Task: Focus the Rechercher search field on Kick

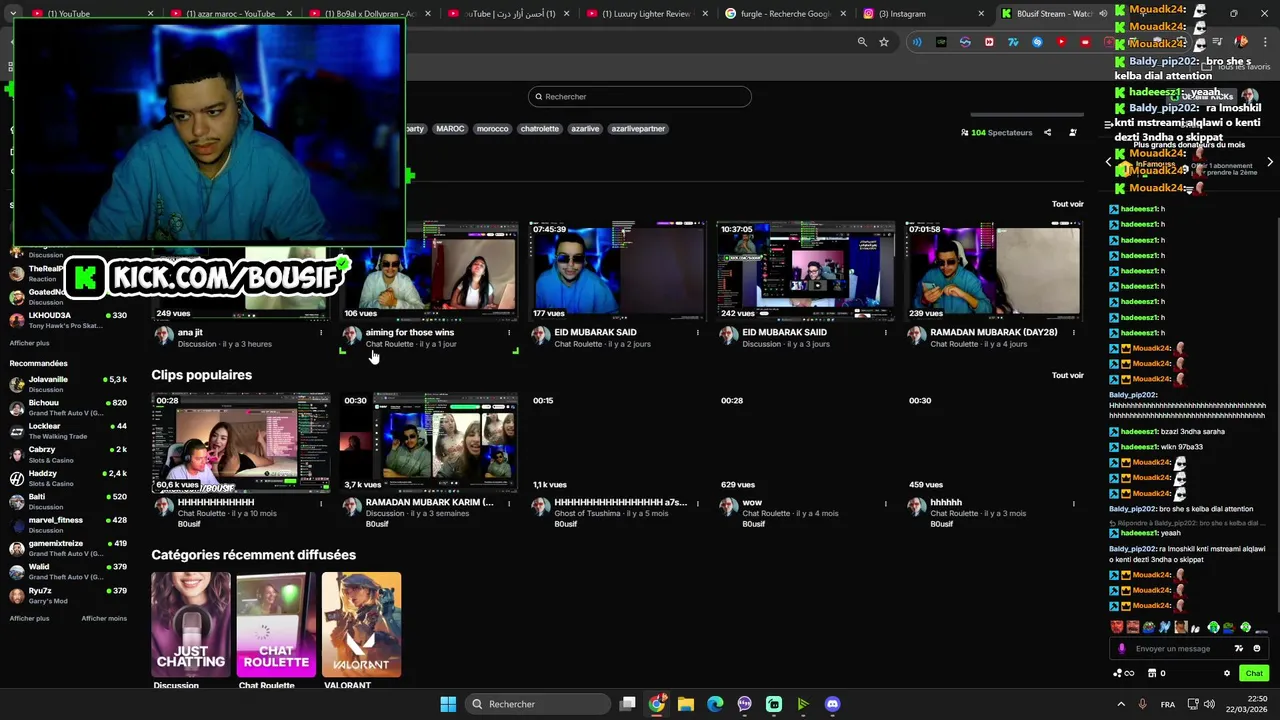Action: pos(640,97)
